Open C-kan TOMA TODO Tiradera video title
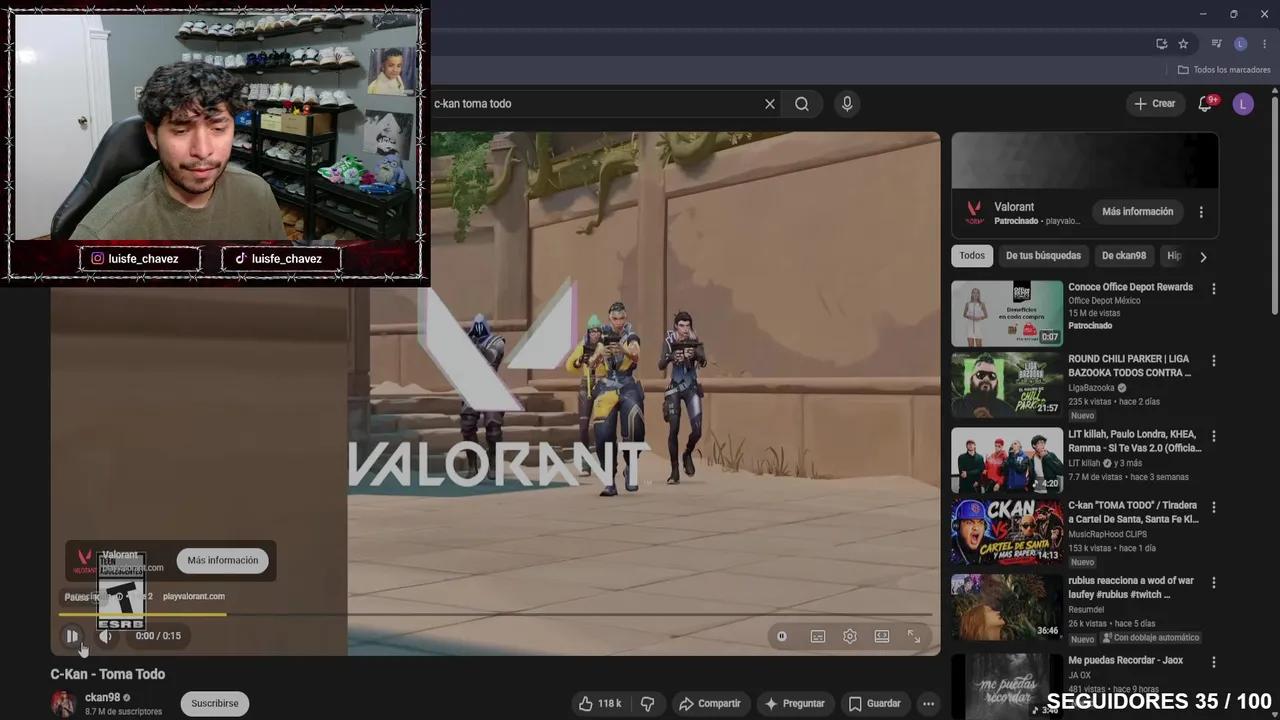The height and width of the screenshot is (720, 1280). pyautogui.click(x=1133, y=513)
